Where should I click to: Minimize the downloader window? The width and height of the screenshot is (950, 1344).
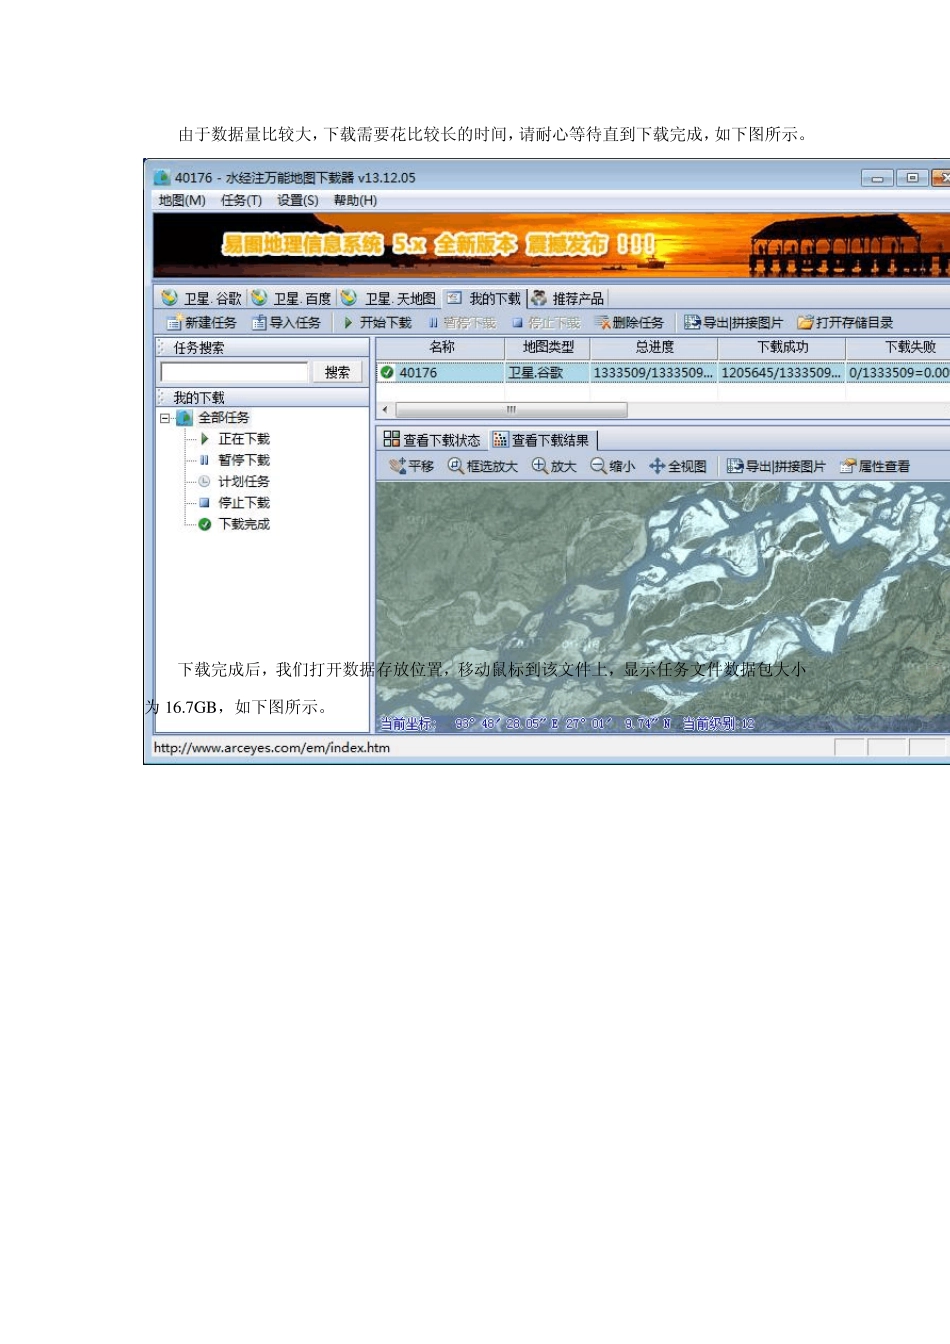[877, 178]
